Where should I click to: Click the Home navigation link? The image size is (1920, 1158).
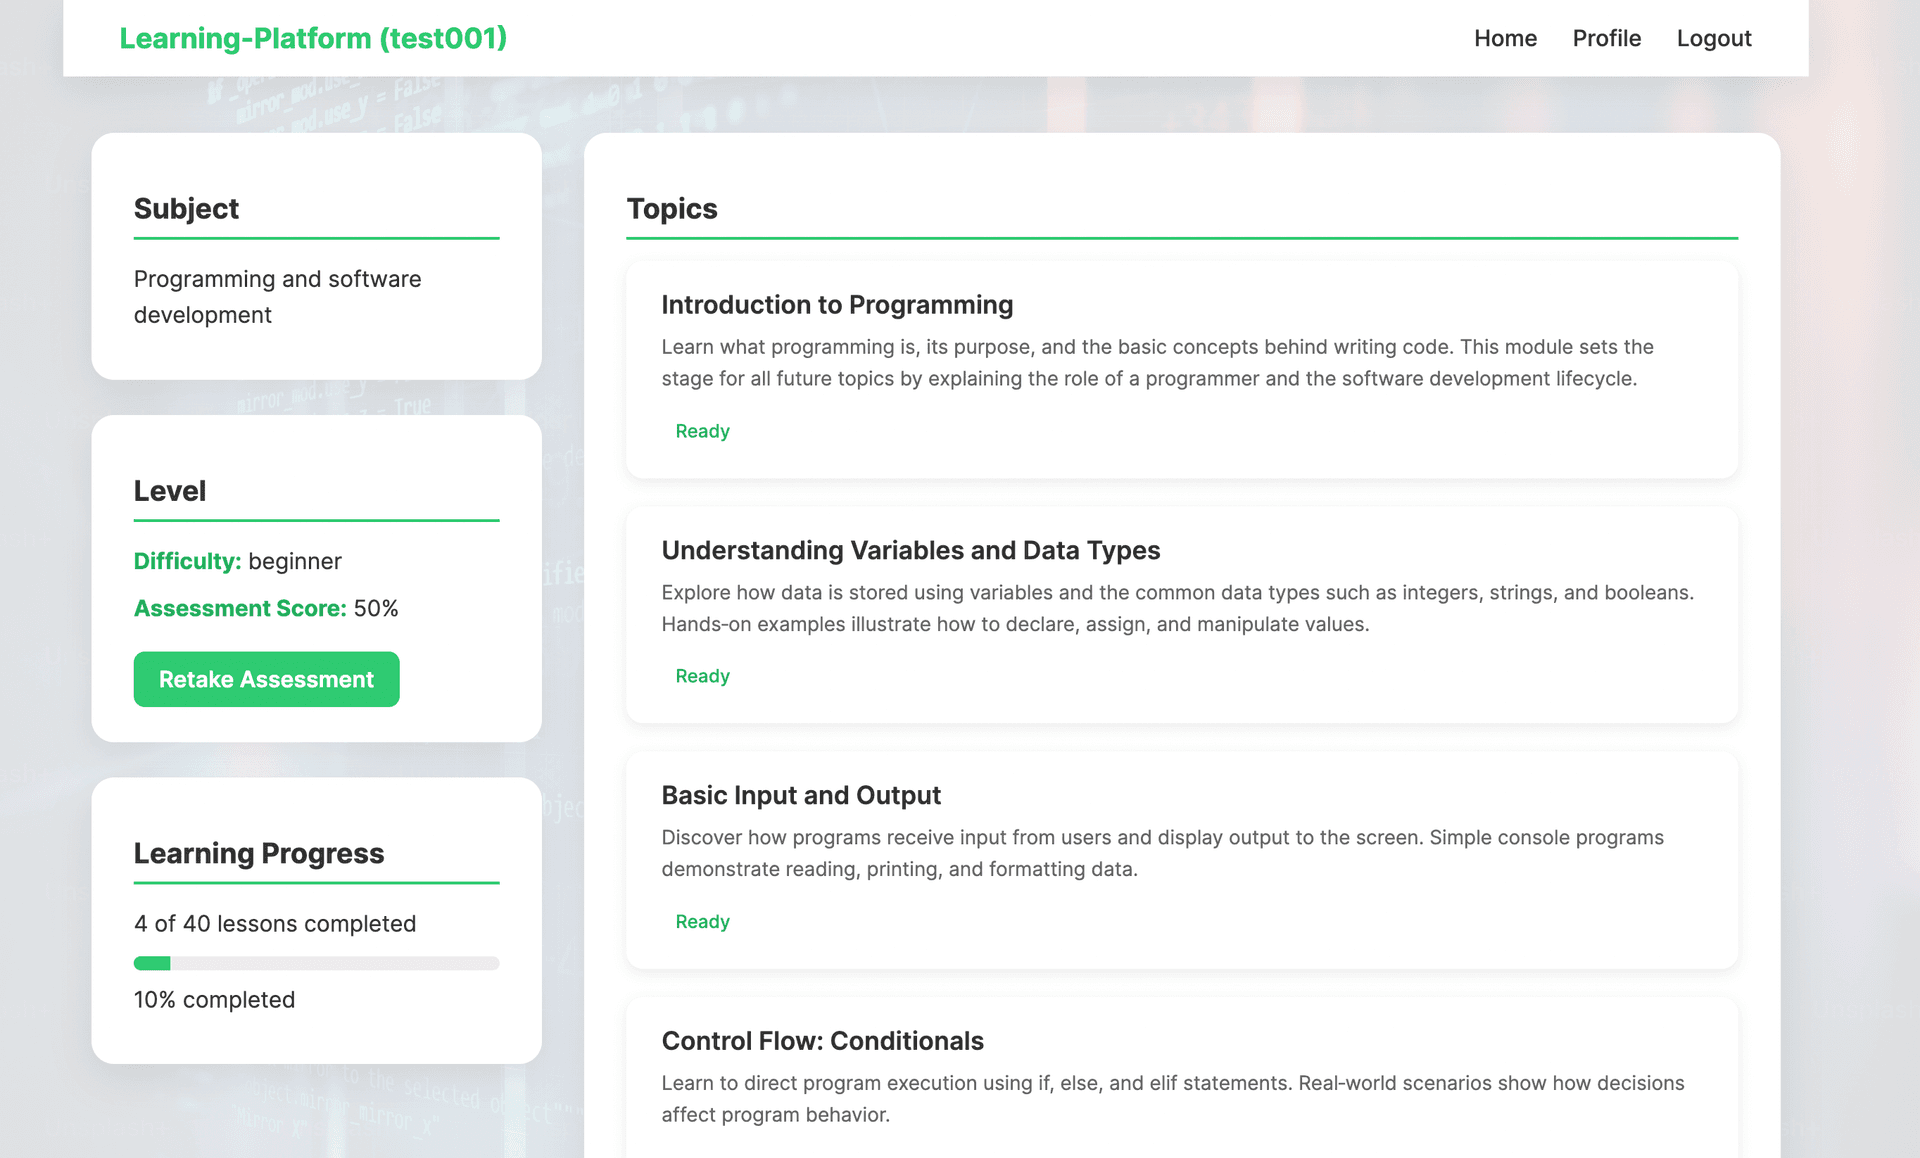pyautogui.click(x=1505, y=38)
